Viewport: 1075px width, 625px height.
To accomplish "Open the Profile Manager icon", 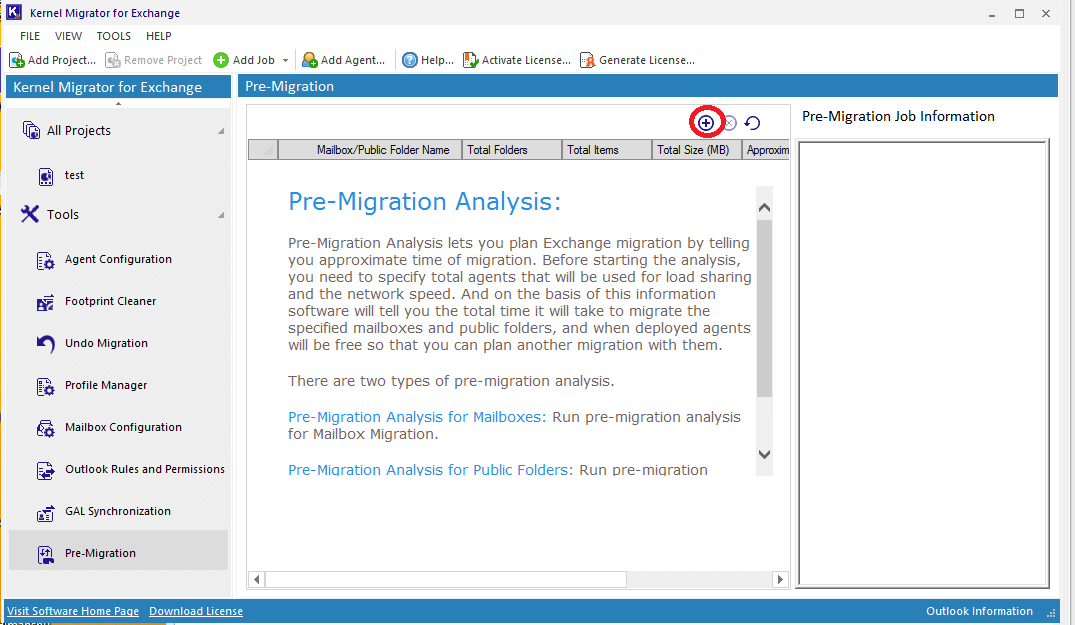I will (45, 387).
